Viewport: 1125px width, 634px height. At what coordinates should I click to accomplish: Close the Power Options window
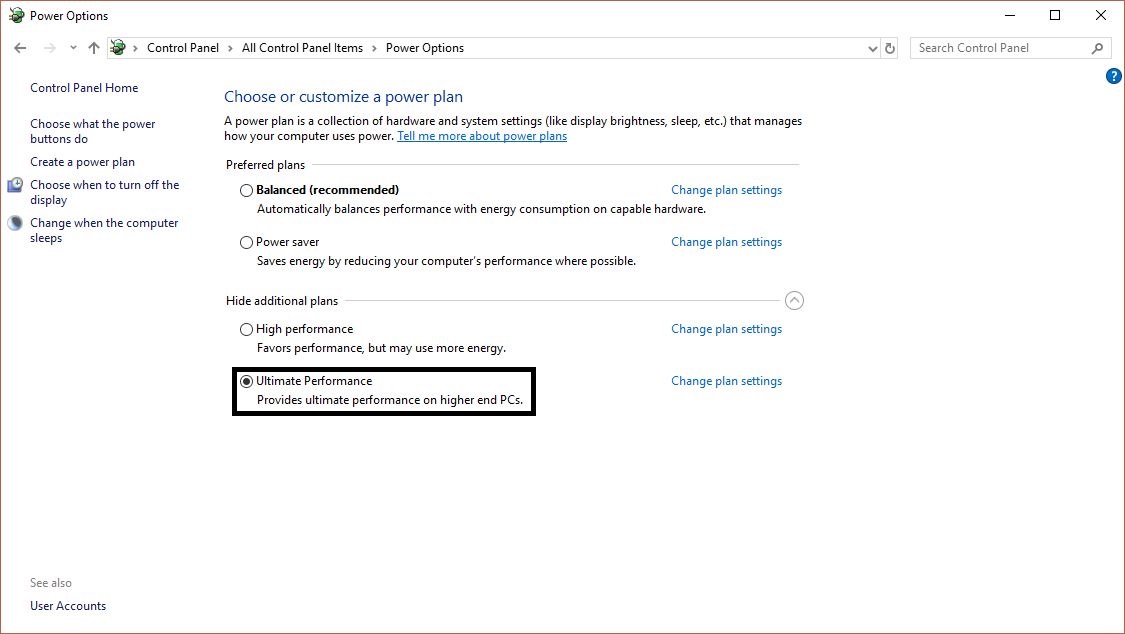(1101, 15)
